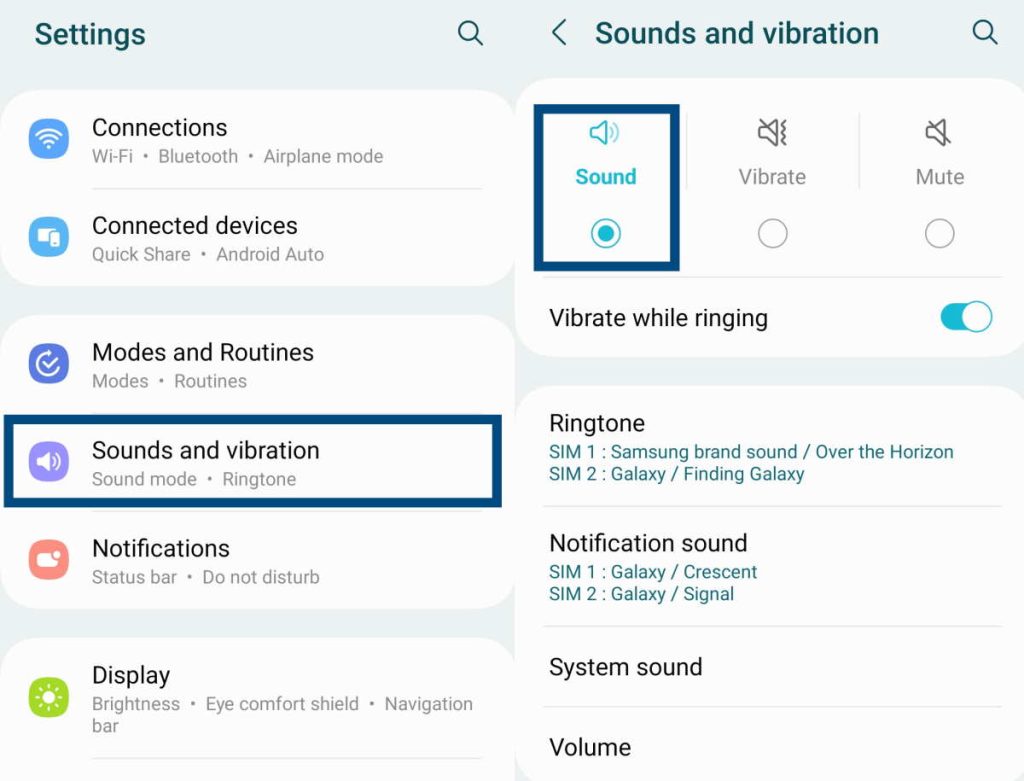This screenshot has width=1024, height=781.
Task: Open search in Sounds and vibration header
Action: 985,33
